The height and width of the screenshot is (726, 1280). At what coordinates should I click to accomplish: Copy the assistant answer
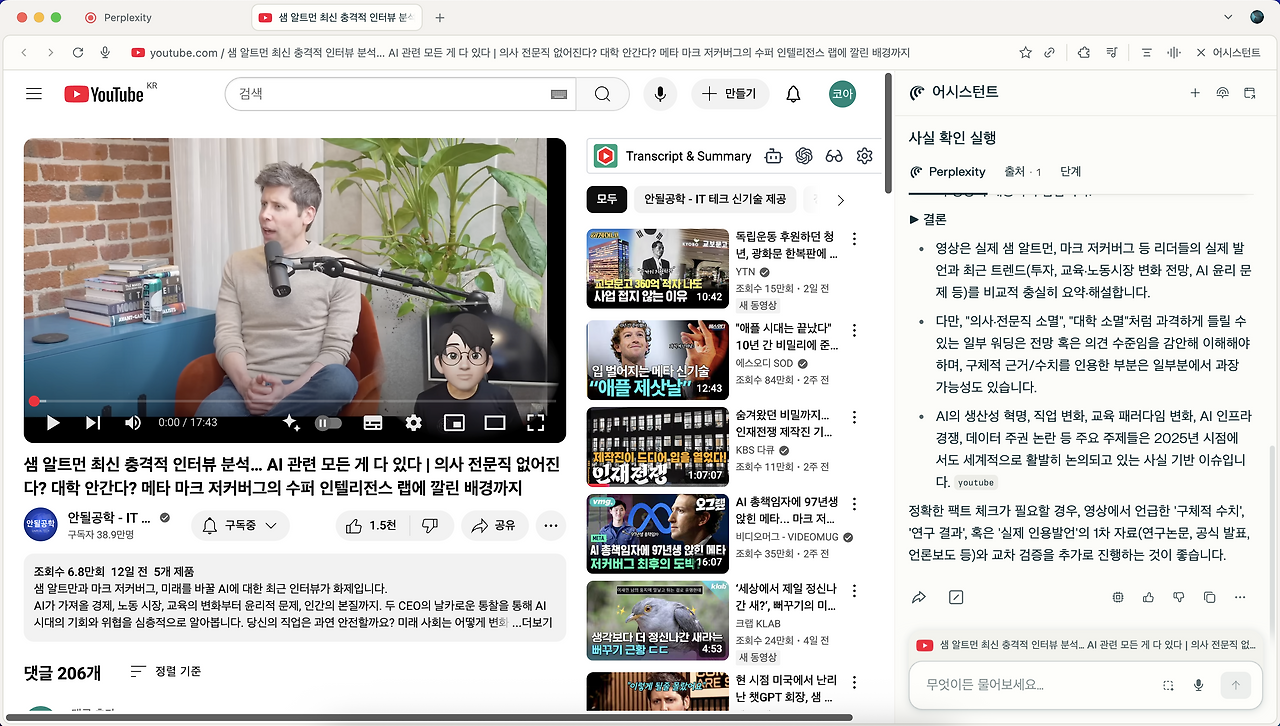point(1210,597)
